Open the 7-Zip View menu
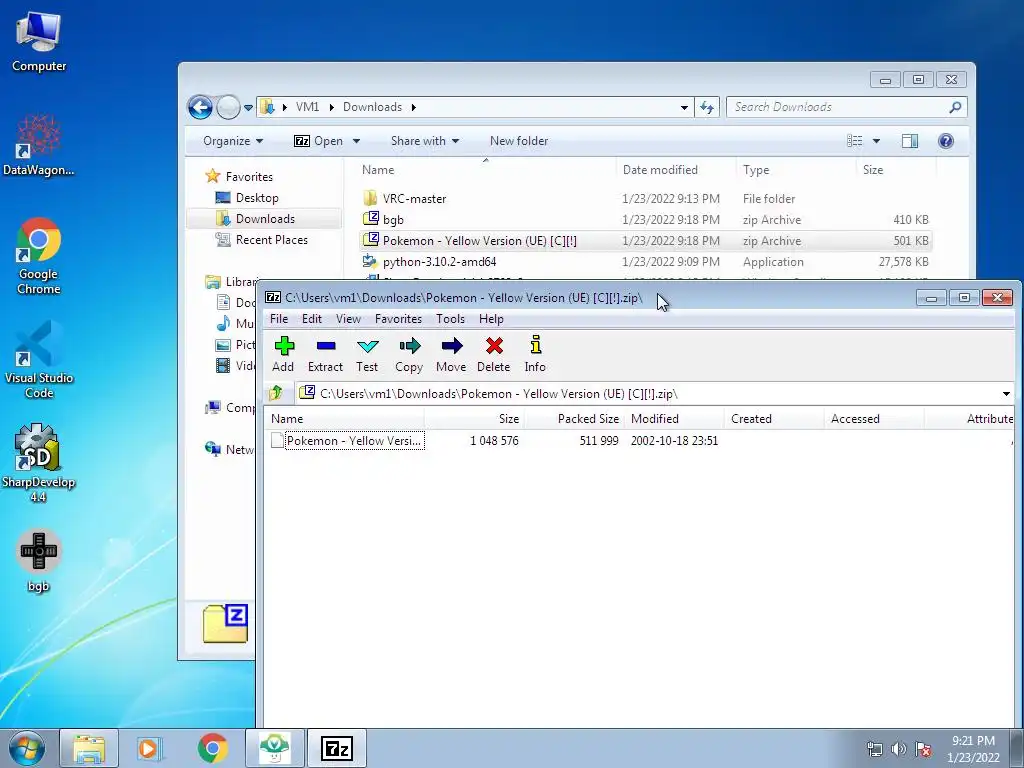Image resolution: width=1024 pixels, height=768 pixels. 348,319
